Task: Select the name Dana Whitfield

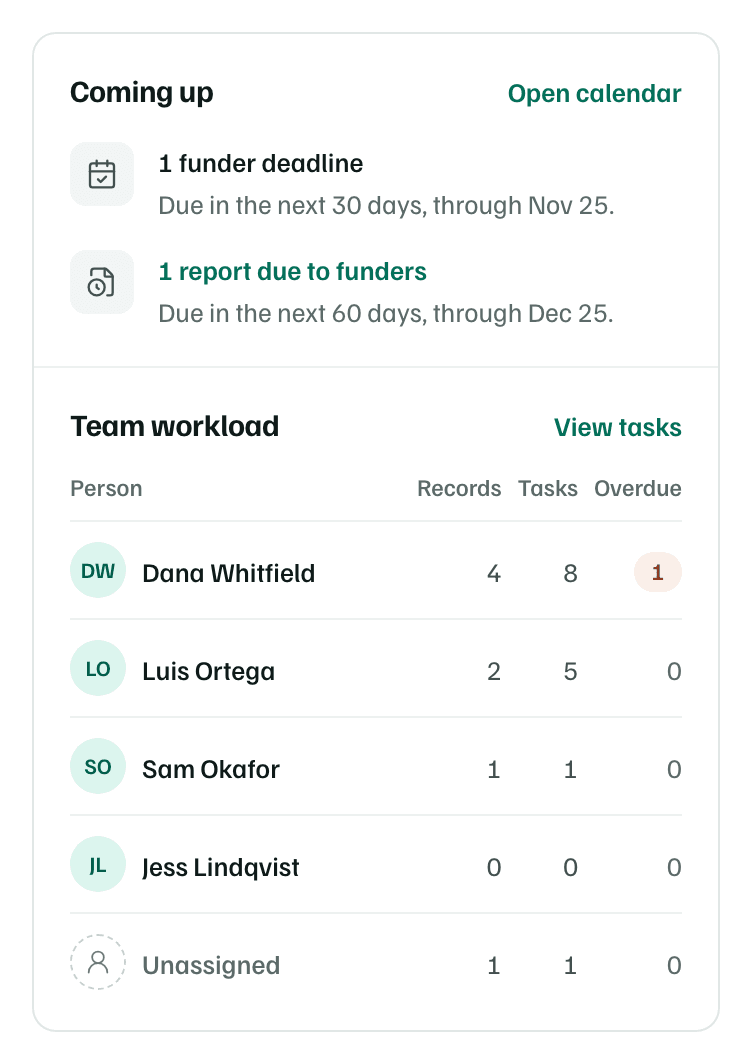Action: (229, 573)
